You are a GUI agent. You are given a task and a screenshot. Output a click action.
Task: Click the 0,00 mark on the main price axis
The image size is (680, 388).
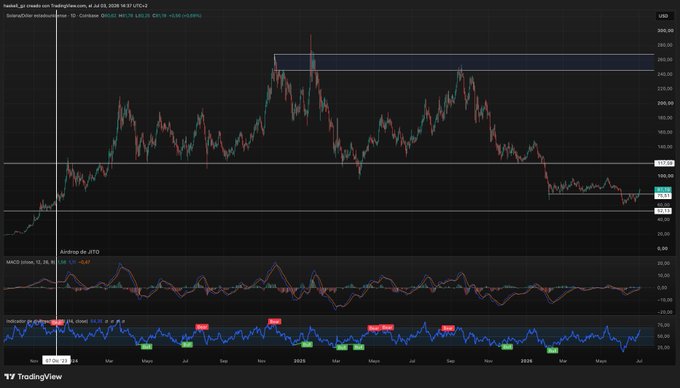[663, 249]
